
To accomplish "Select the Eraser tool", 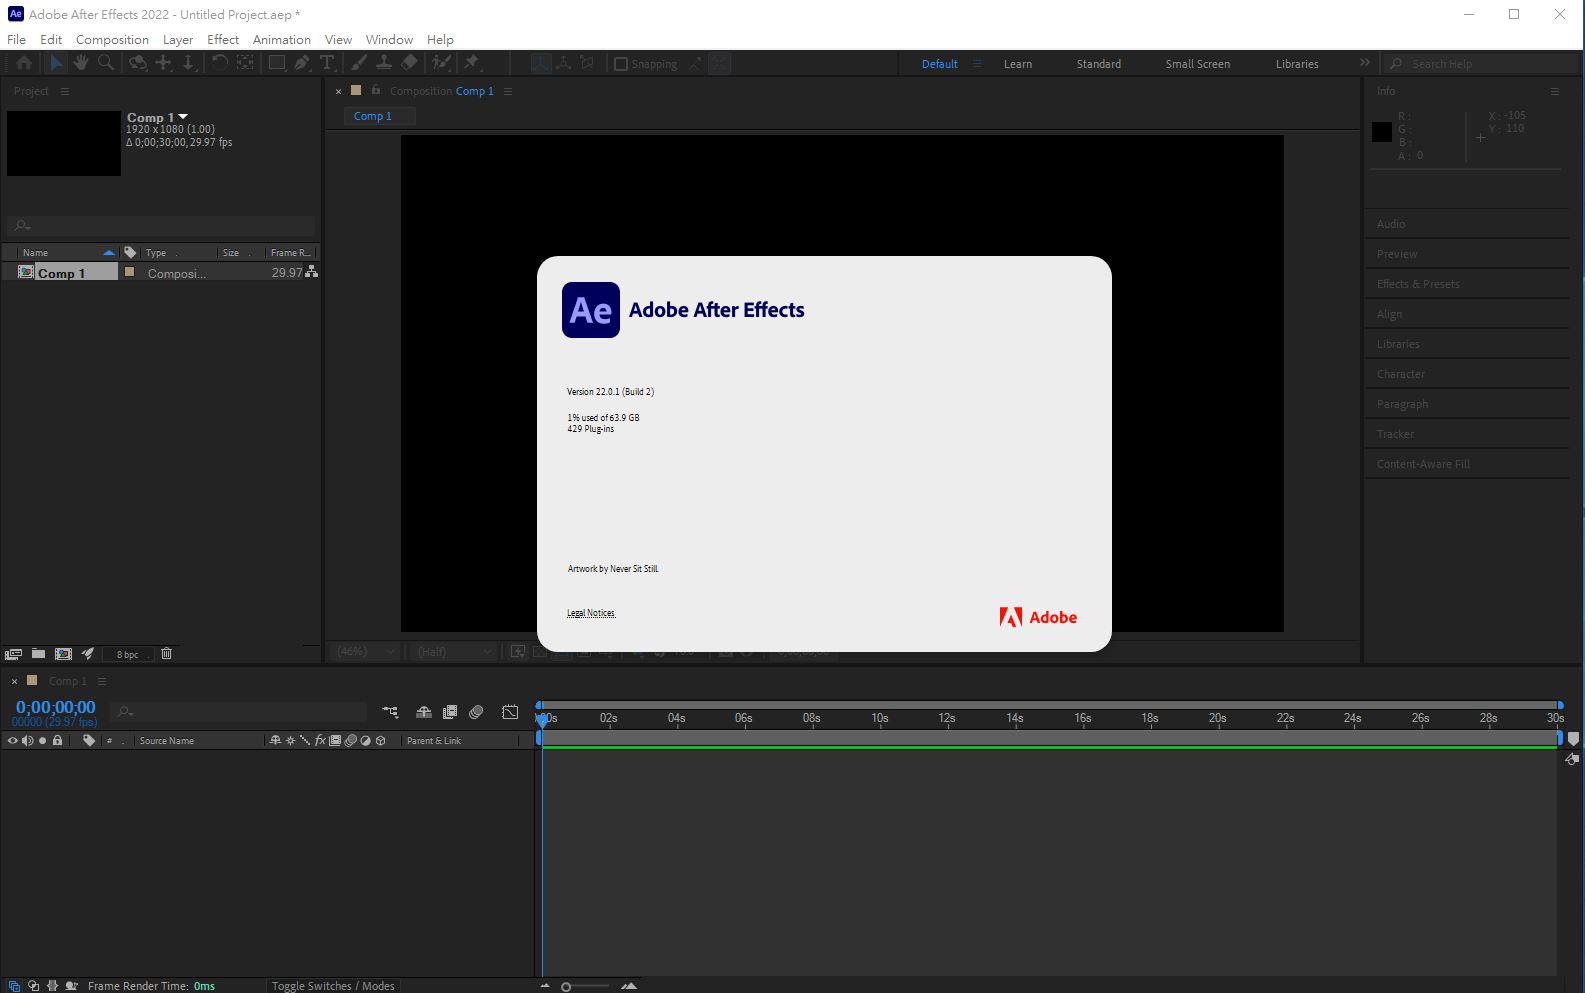I will click(409, 63).
